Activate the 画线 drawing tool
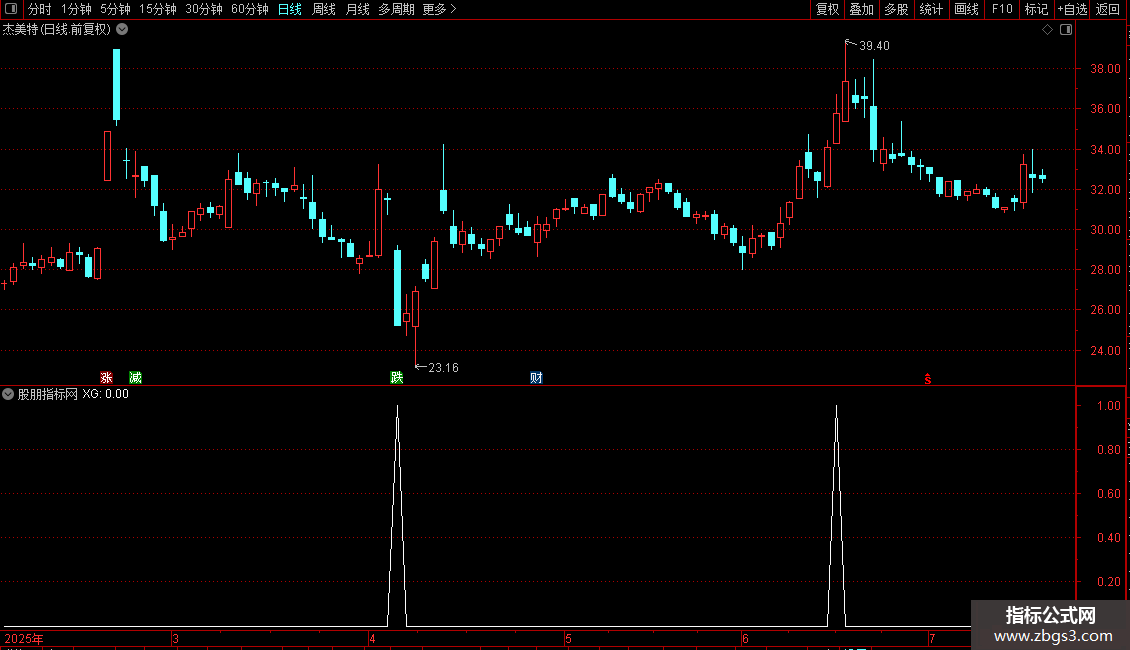 966,9
